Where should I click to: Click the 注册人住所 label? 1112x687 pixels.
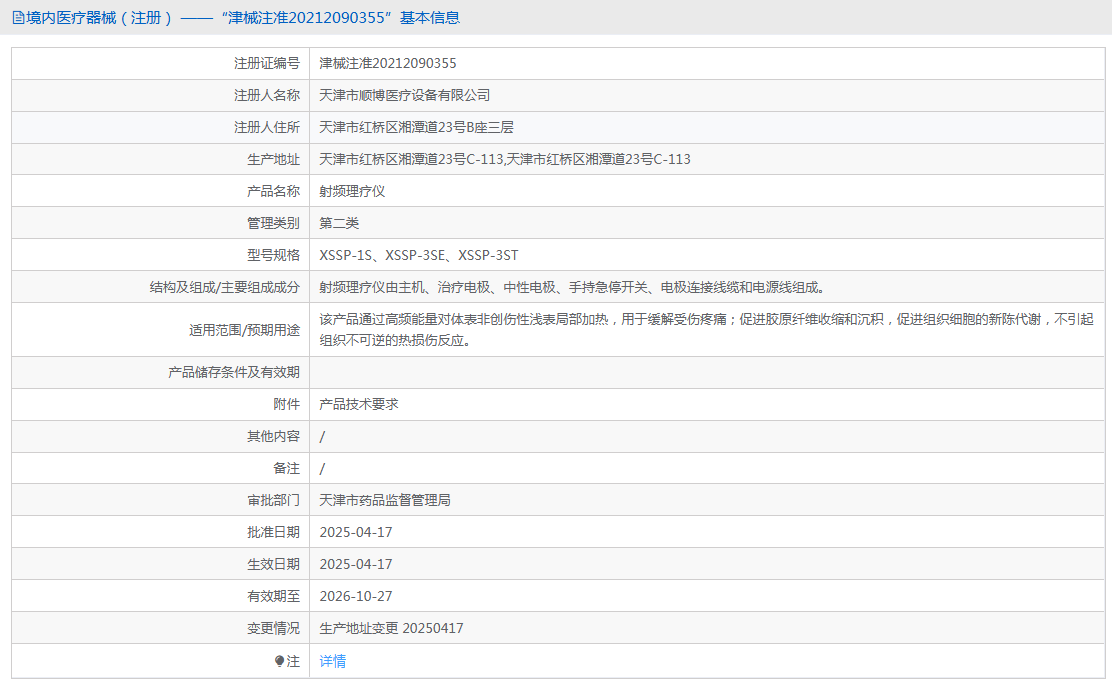tap(267, 127)
